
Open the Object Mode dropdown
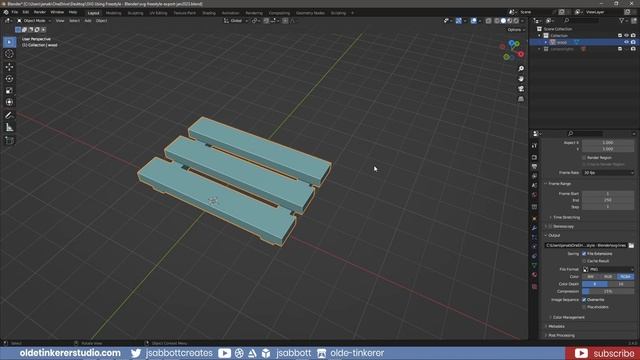[x=34, y=20]
